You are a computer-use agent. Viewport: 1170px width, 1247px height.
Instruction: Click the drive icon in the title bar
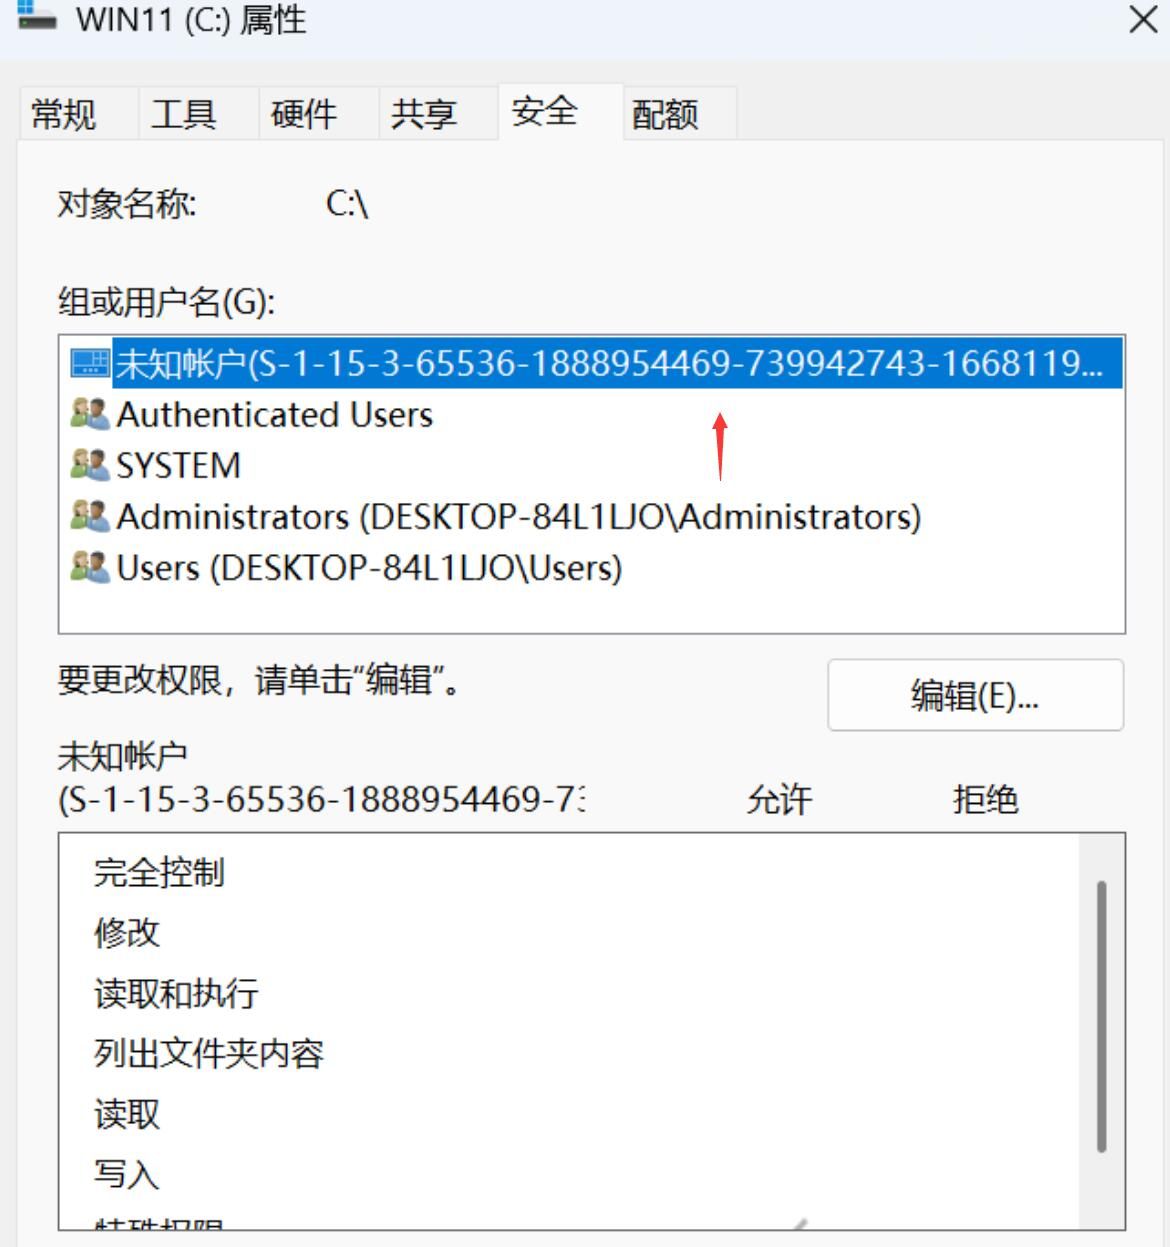pyautogui.click(x=37, y=17)
